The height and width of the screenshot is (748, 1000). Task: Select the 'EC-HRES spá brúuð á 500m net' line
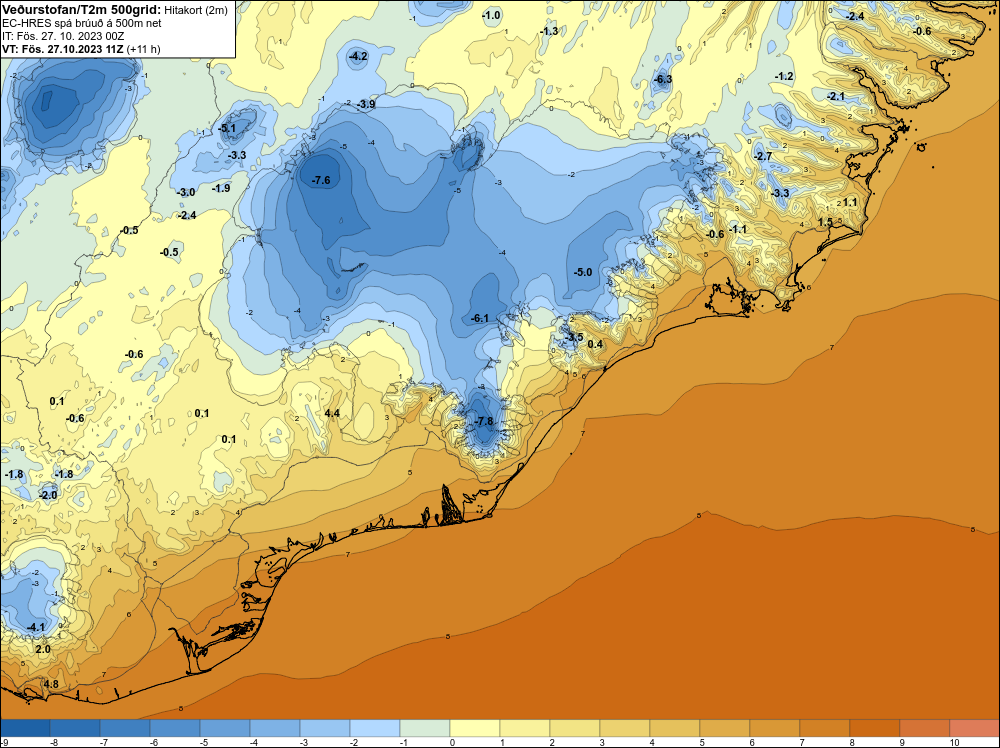(82, 23)
